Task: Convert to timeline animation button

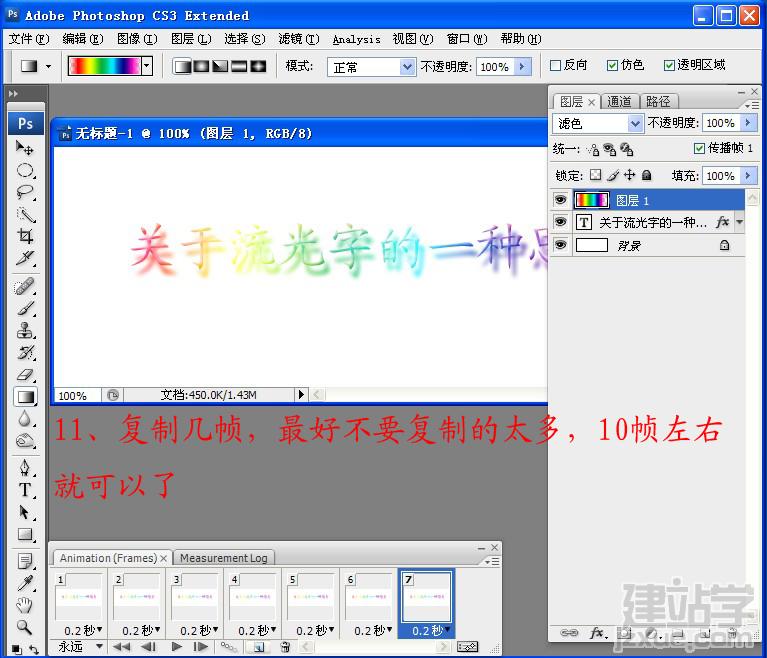Action: pyautogui.click(x=468, y=647)
